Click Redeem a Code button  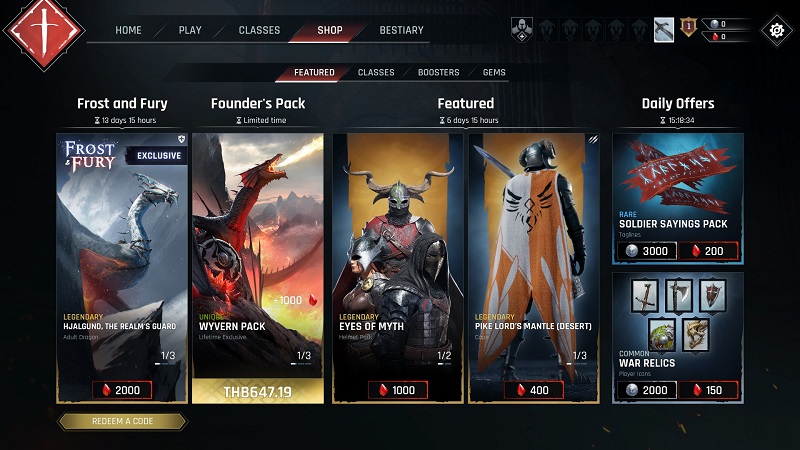(x=122, y=421)
